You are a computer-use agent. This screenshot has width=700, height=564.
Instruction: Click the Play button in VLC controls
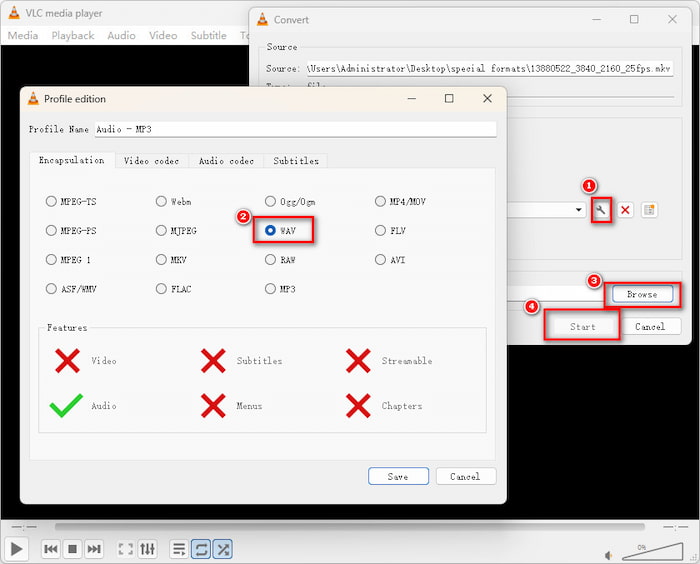[x=16, y=549]
